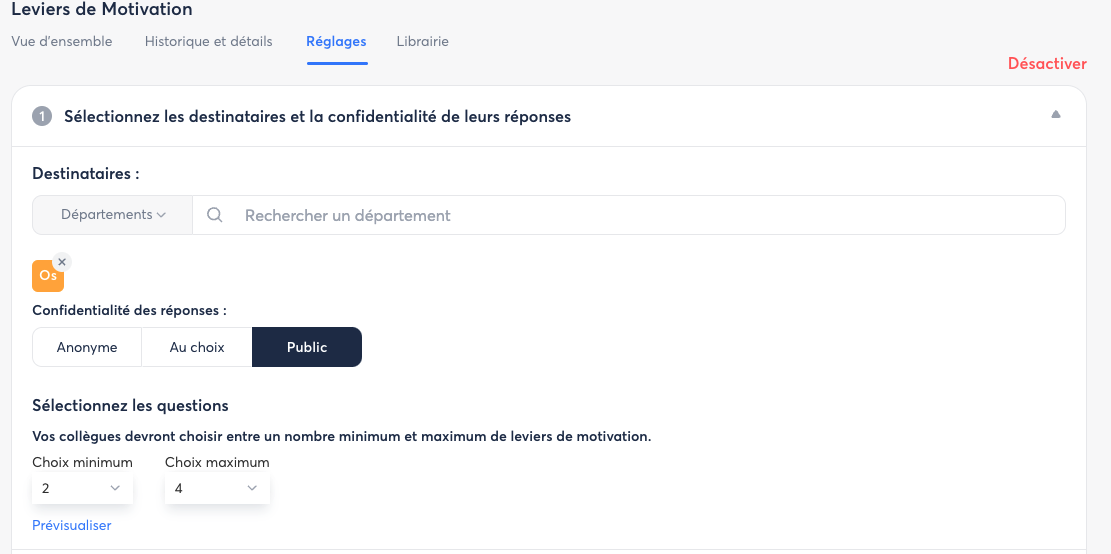This screenshot has height=554, width=1111.
Task: Open the Départements type dropdown
Action: (112, 215)
